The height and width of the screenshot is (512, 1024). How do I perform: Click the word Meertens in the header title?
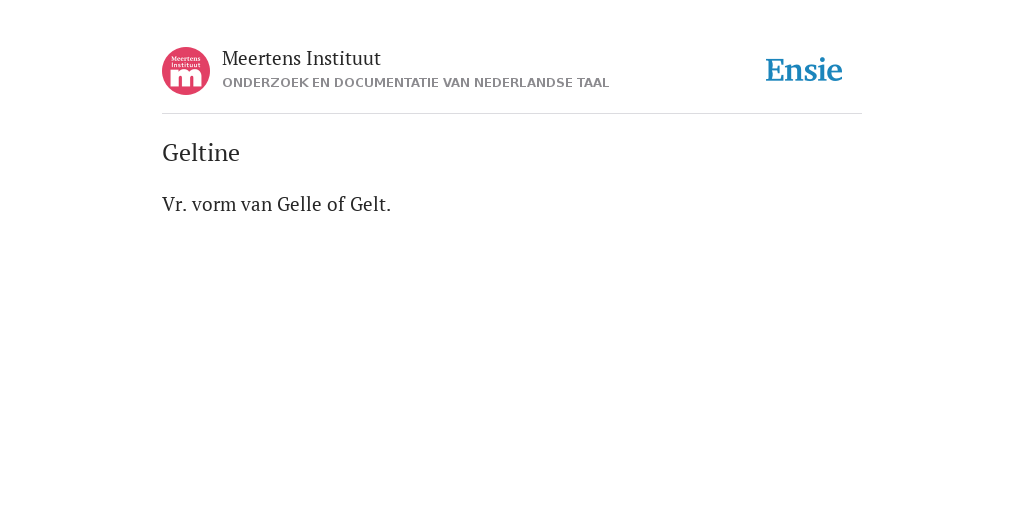[x=262, y=59]
